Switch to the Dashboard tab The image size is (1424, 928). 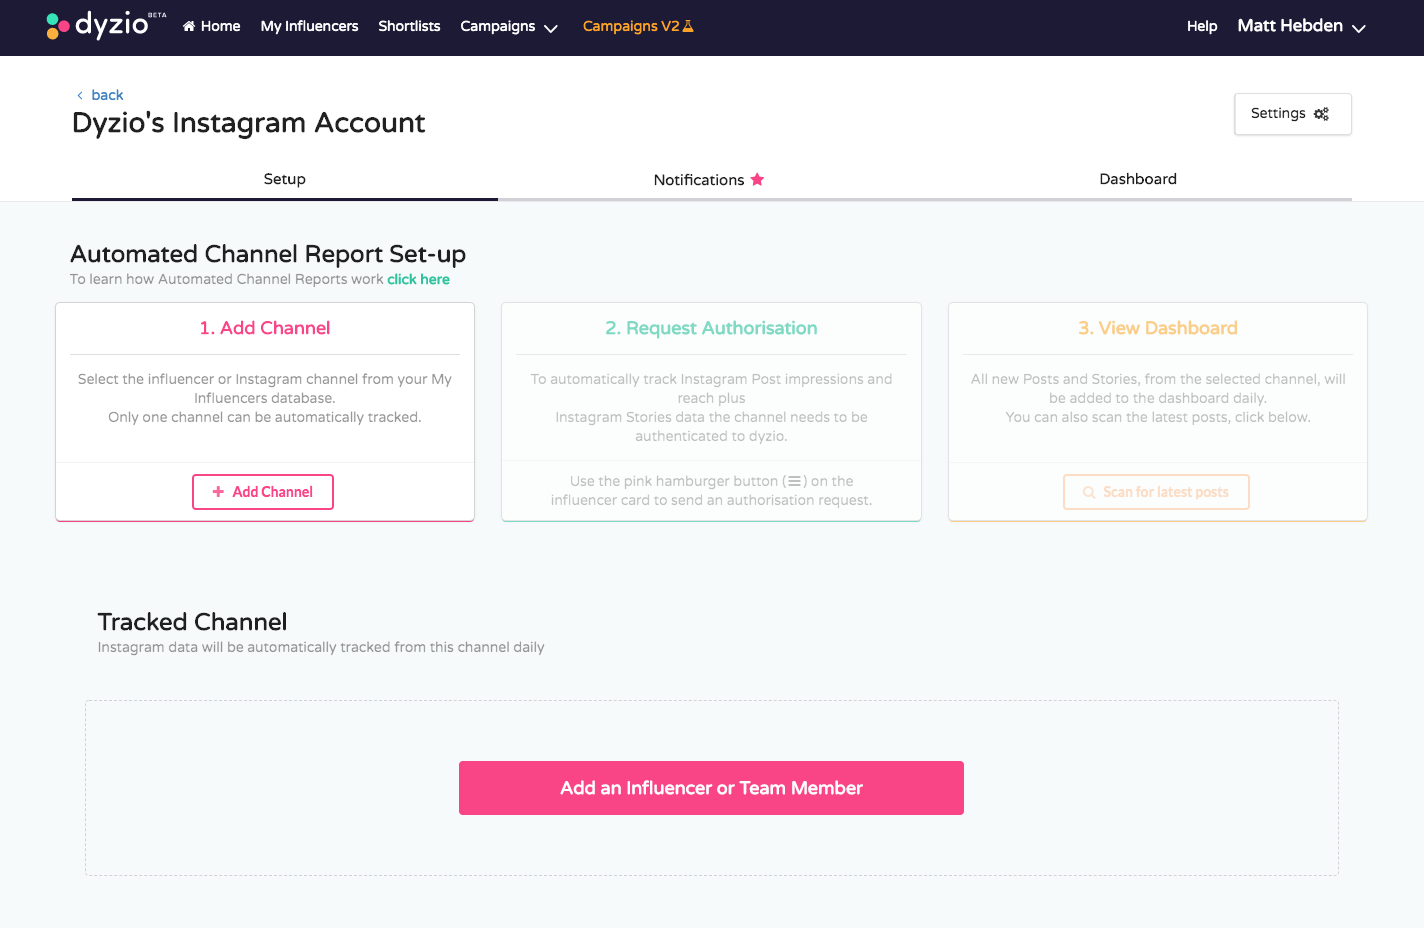[1138, 179]
